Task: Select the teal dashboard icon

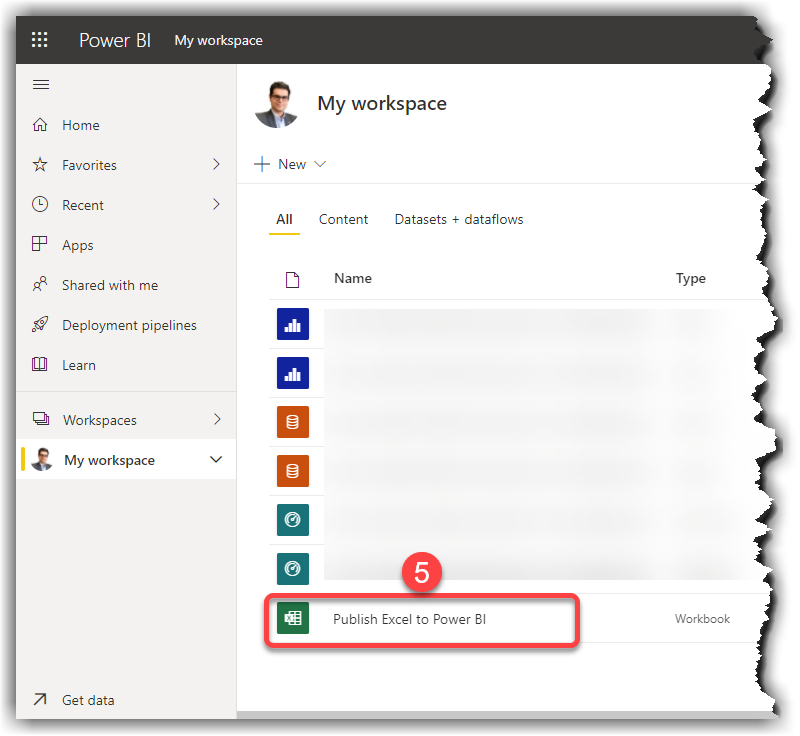Action: [x=294, y=520]
